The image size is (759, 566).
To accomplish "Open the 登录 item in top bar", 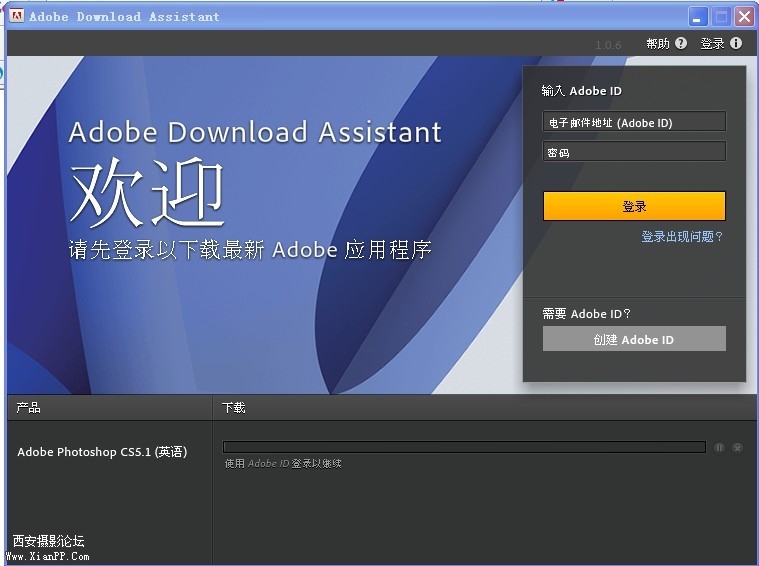I will [713, 44].
